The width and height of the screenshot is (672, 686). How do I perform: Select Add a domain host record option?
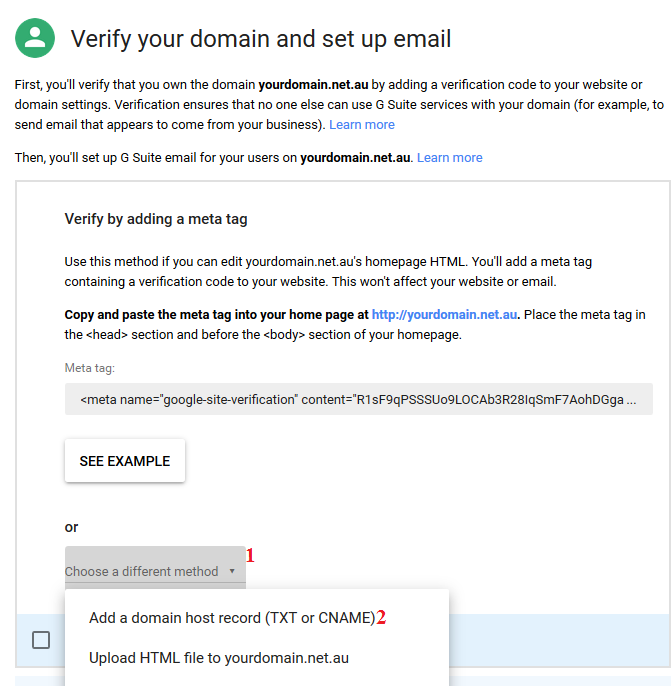click(231, 618)
